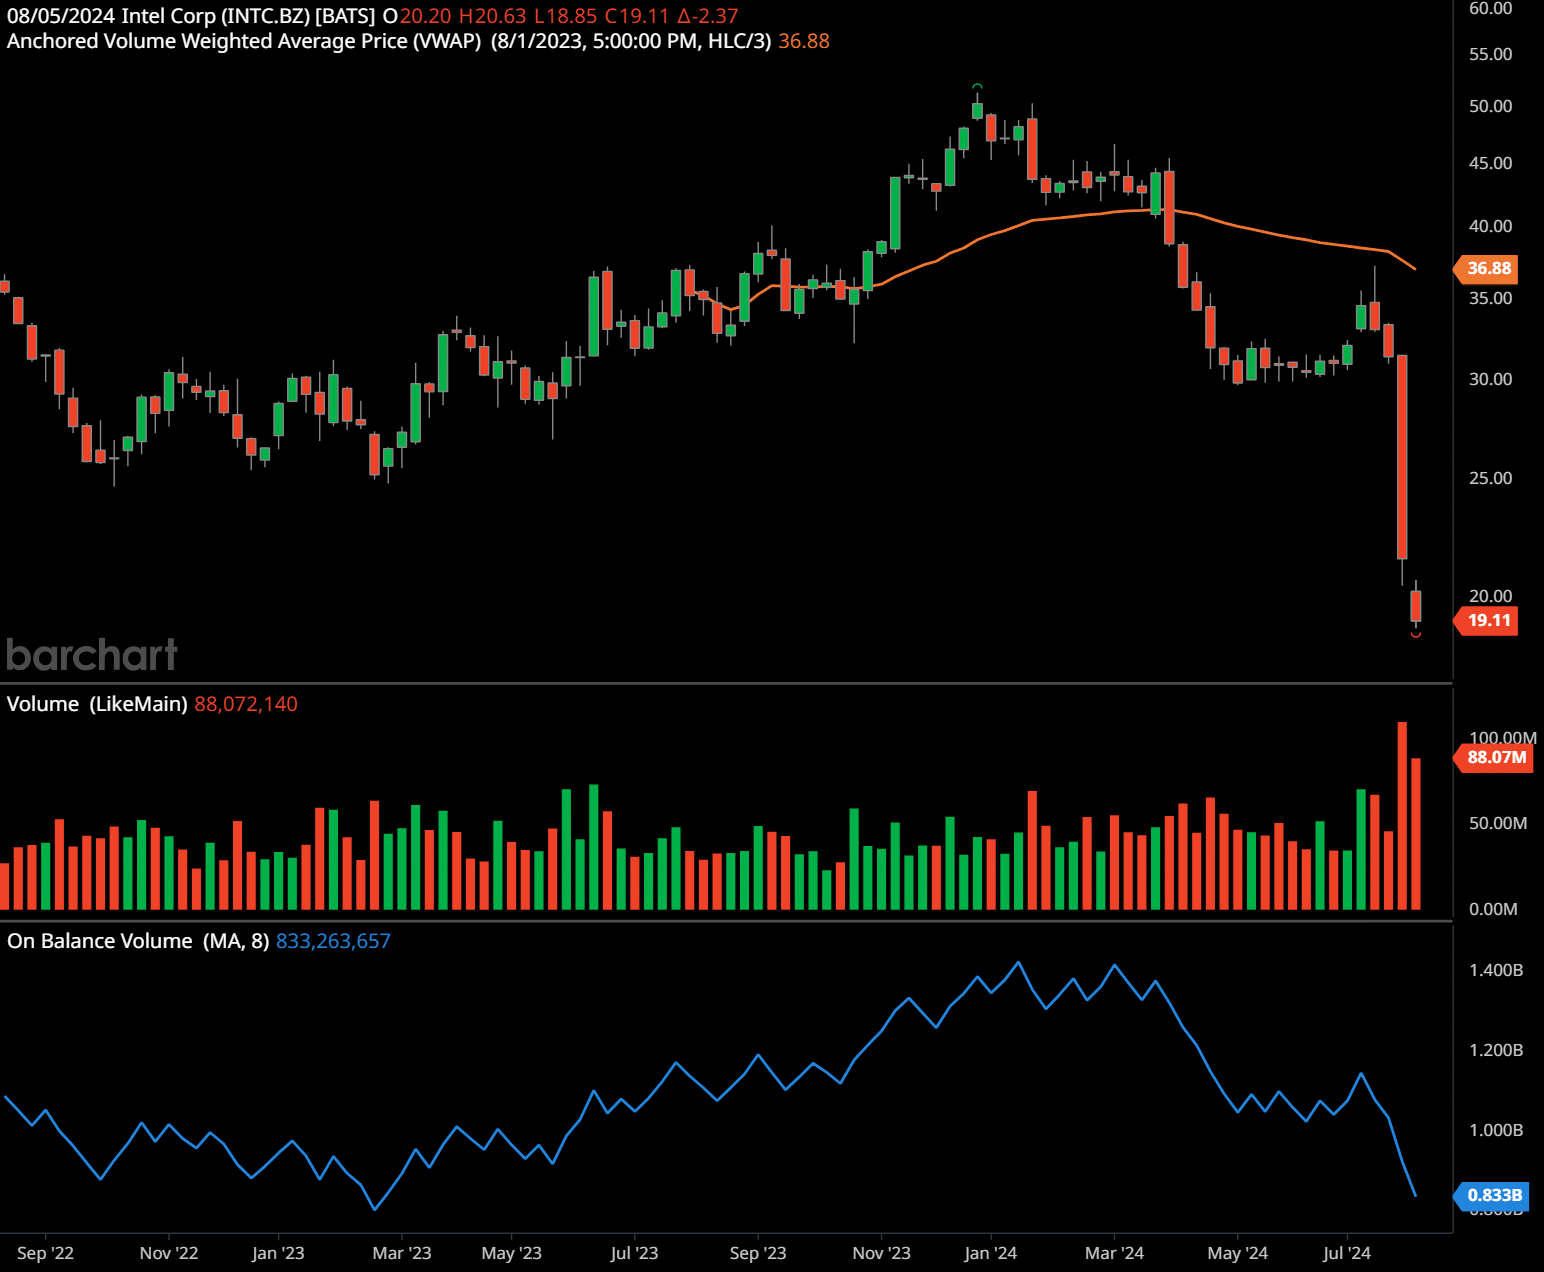The height and width of the screenshot is (1272, 1544).
Task: Click the Anchored Volume Weighted Average Price label
Action: [244, 41]
